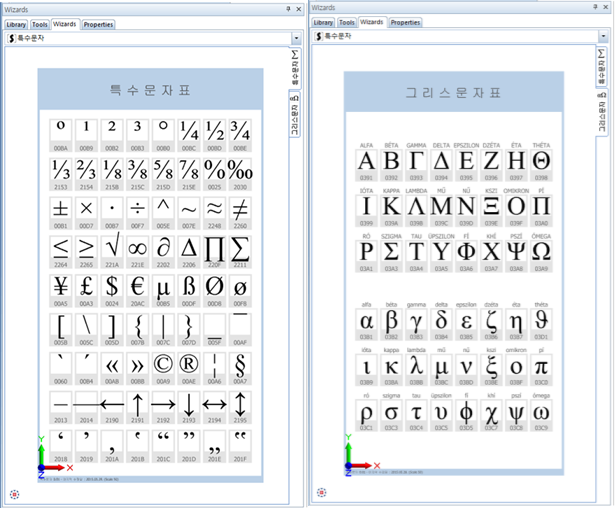Toggle auto-hide pin on left Wizards panel

288,8
